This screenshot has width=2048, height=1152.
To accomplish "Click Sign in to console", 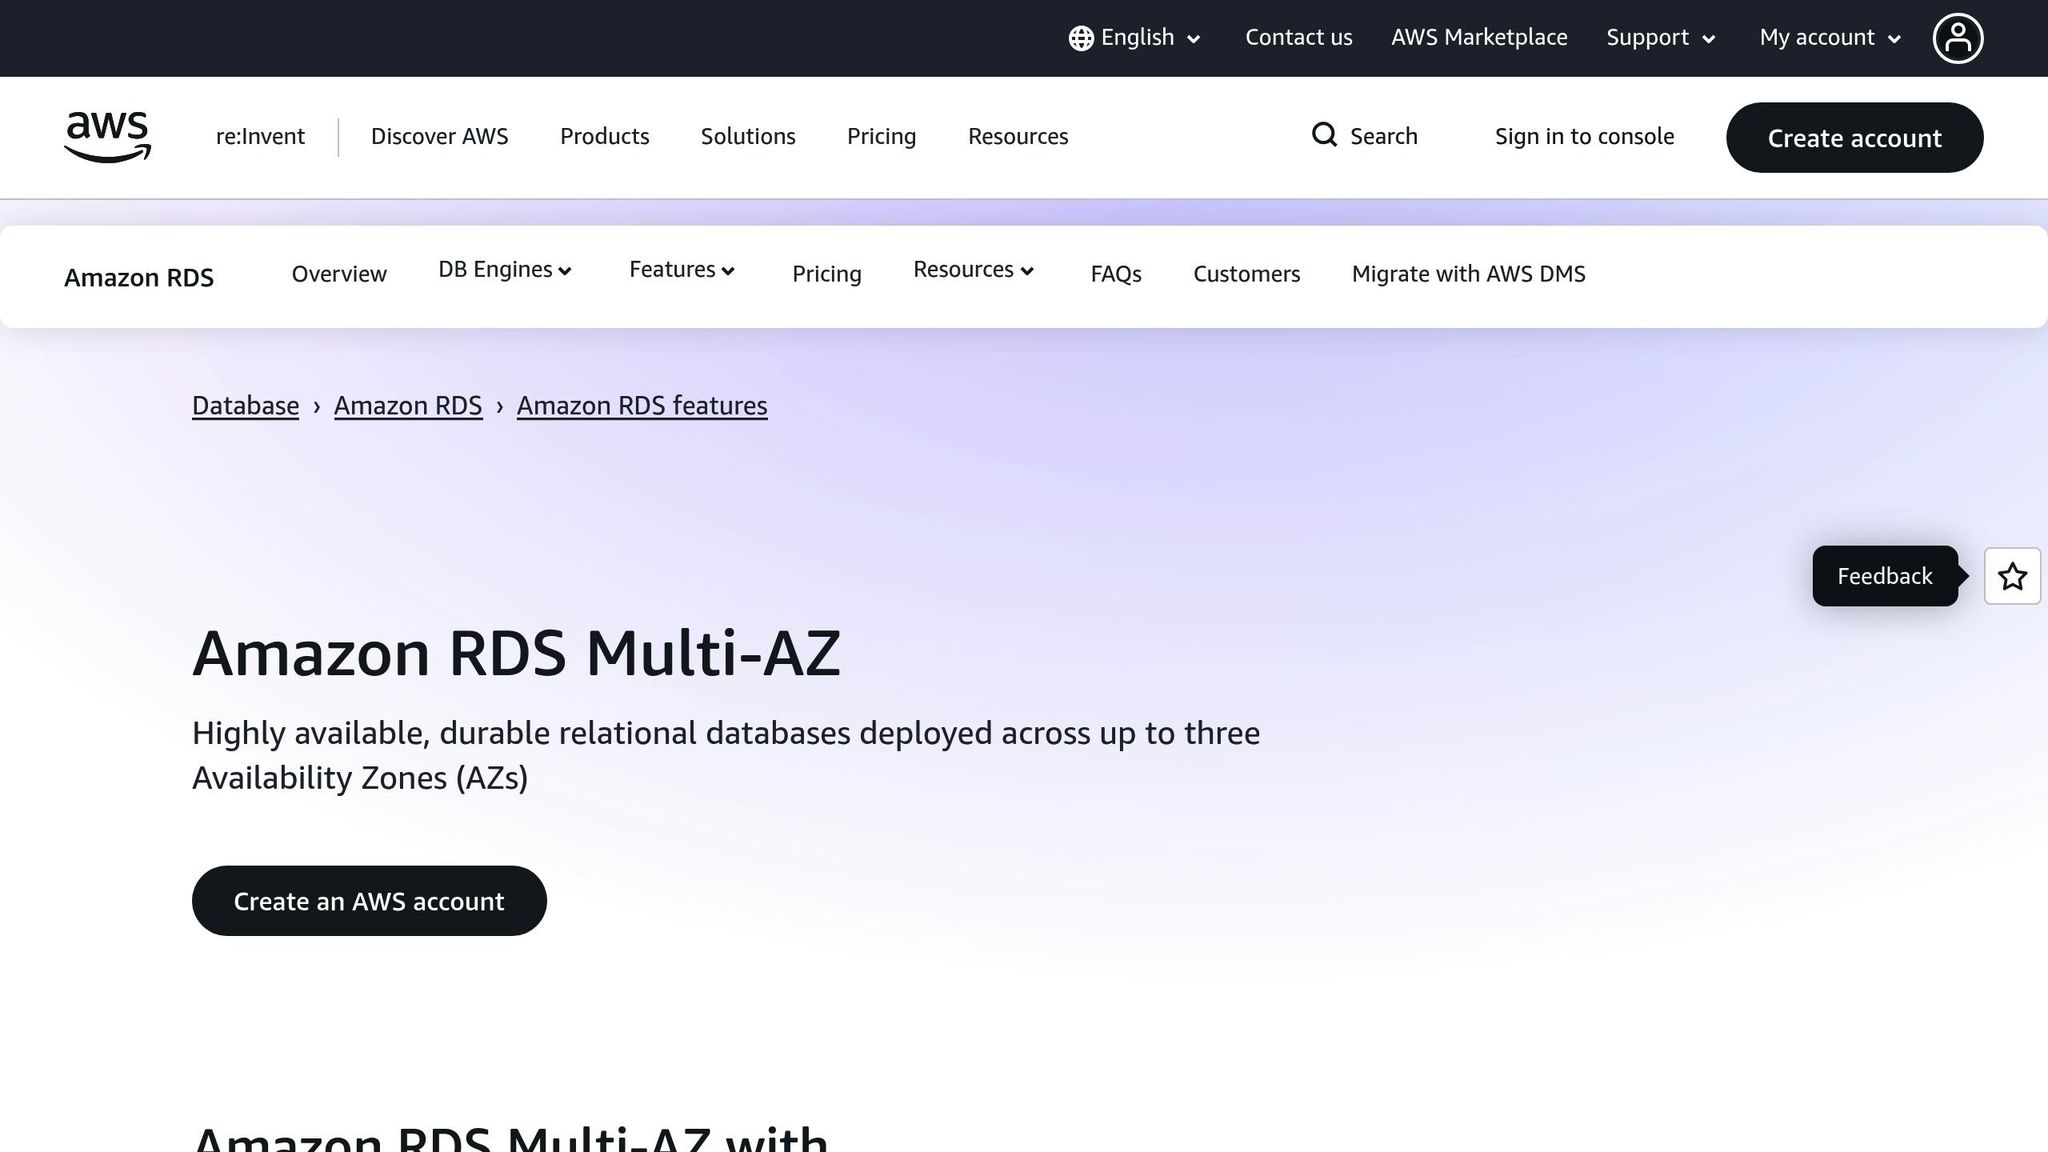I will click(1584, 137).
